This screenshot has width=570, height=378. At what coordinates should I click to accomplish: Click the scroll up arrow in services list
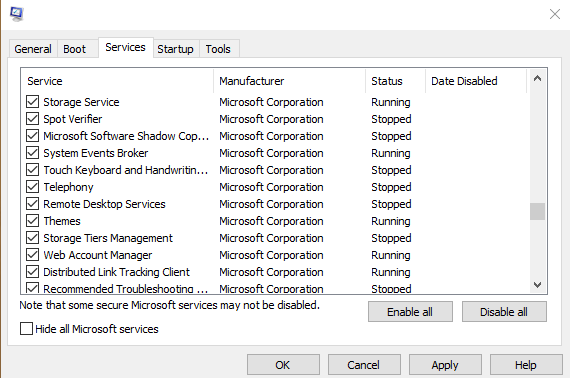tap(537, 78)
